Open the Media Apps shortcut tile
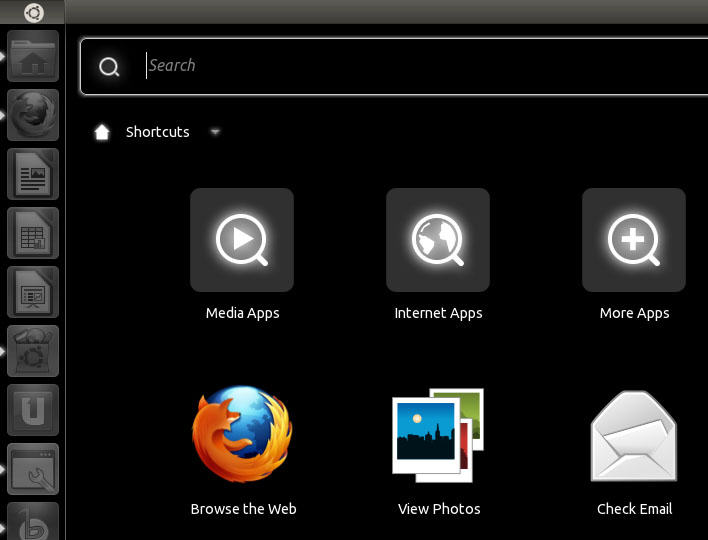This screenshot has height=540, width=708. (242, 240)
